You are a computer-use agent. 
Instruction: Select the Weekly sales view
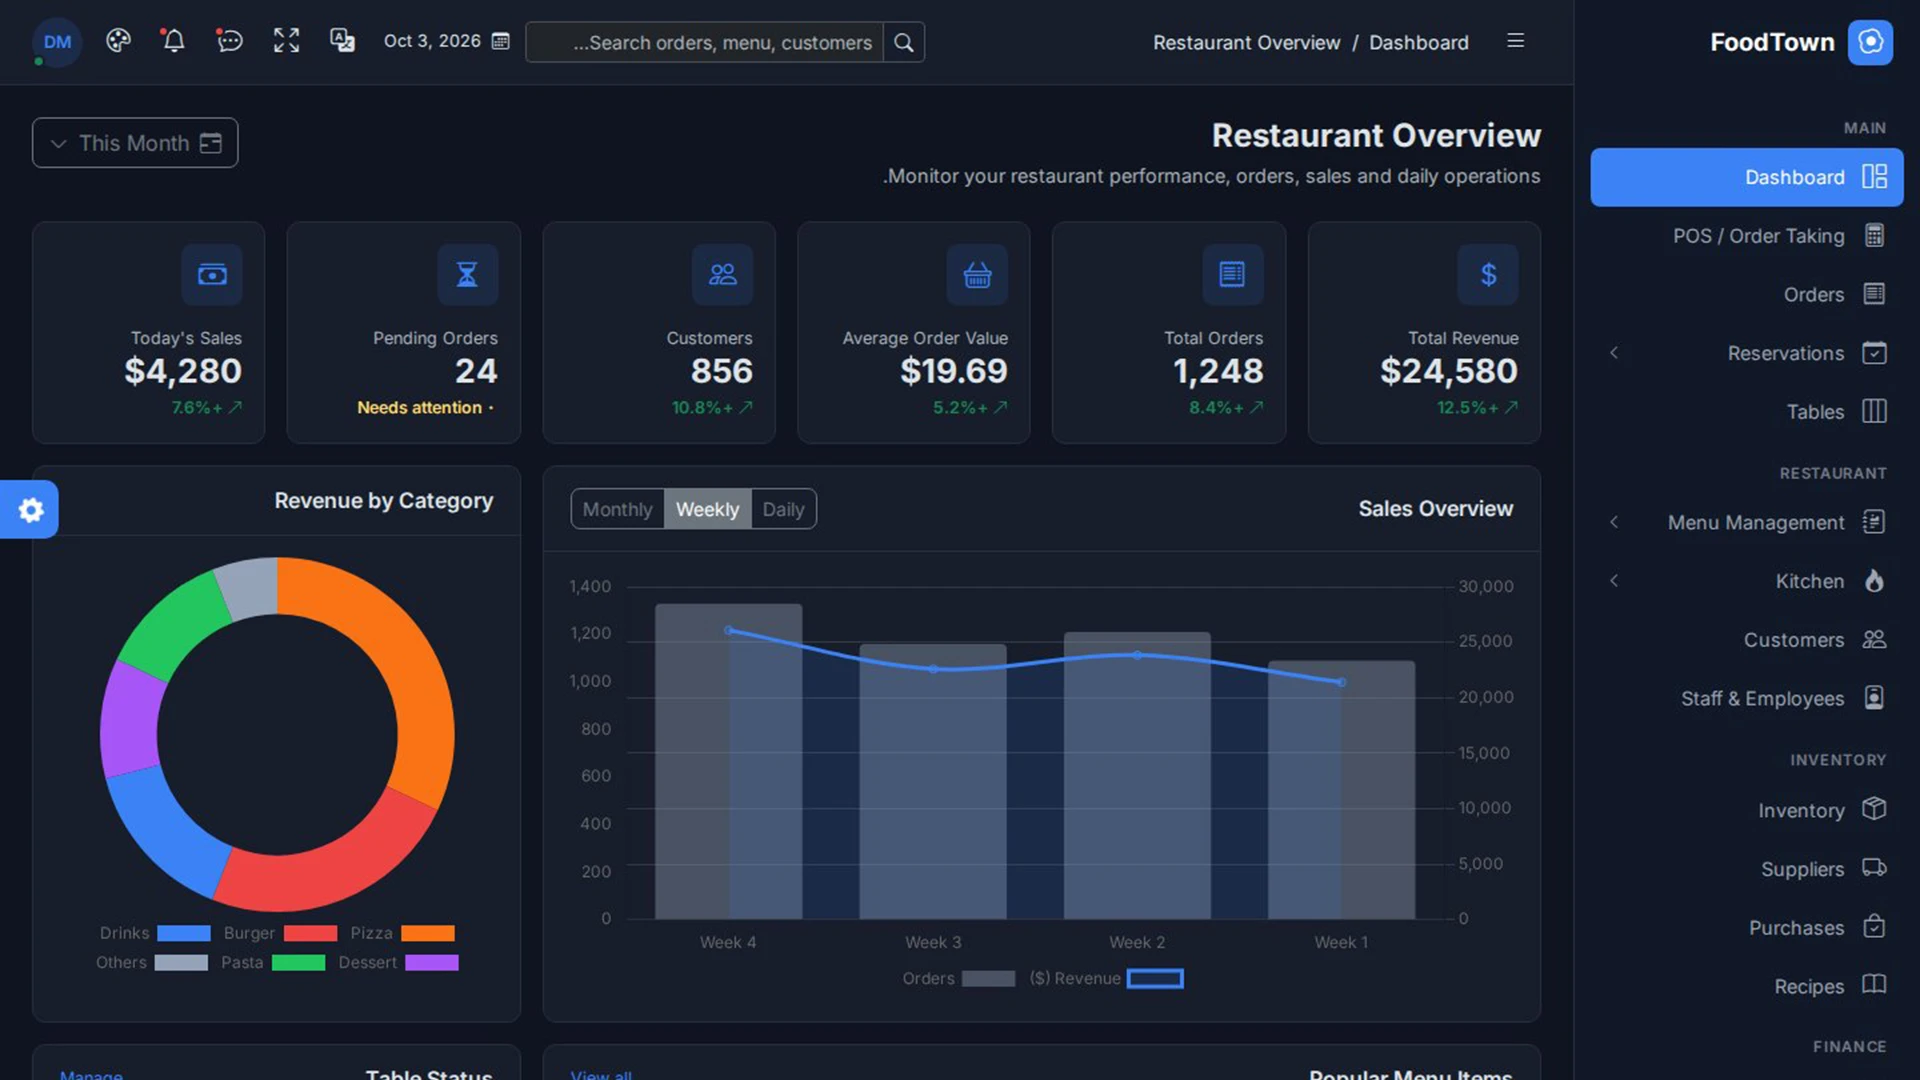pos(707,509)
